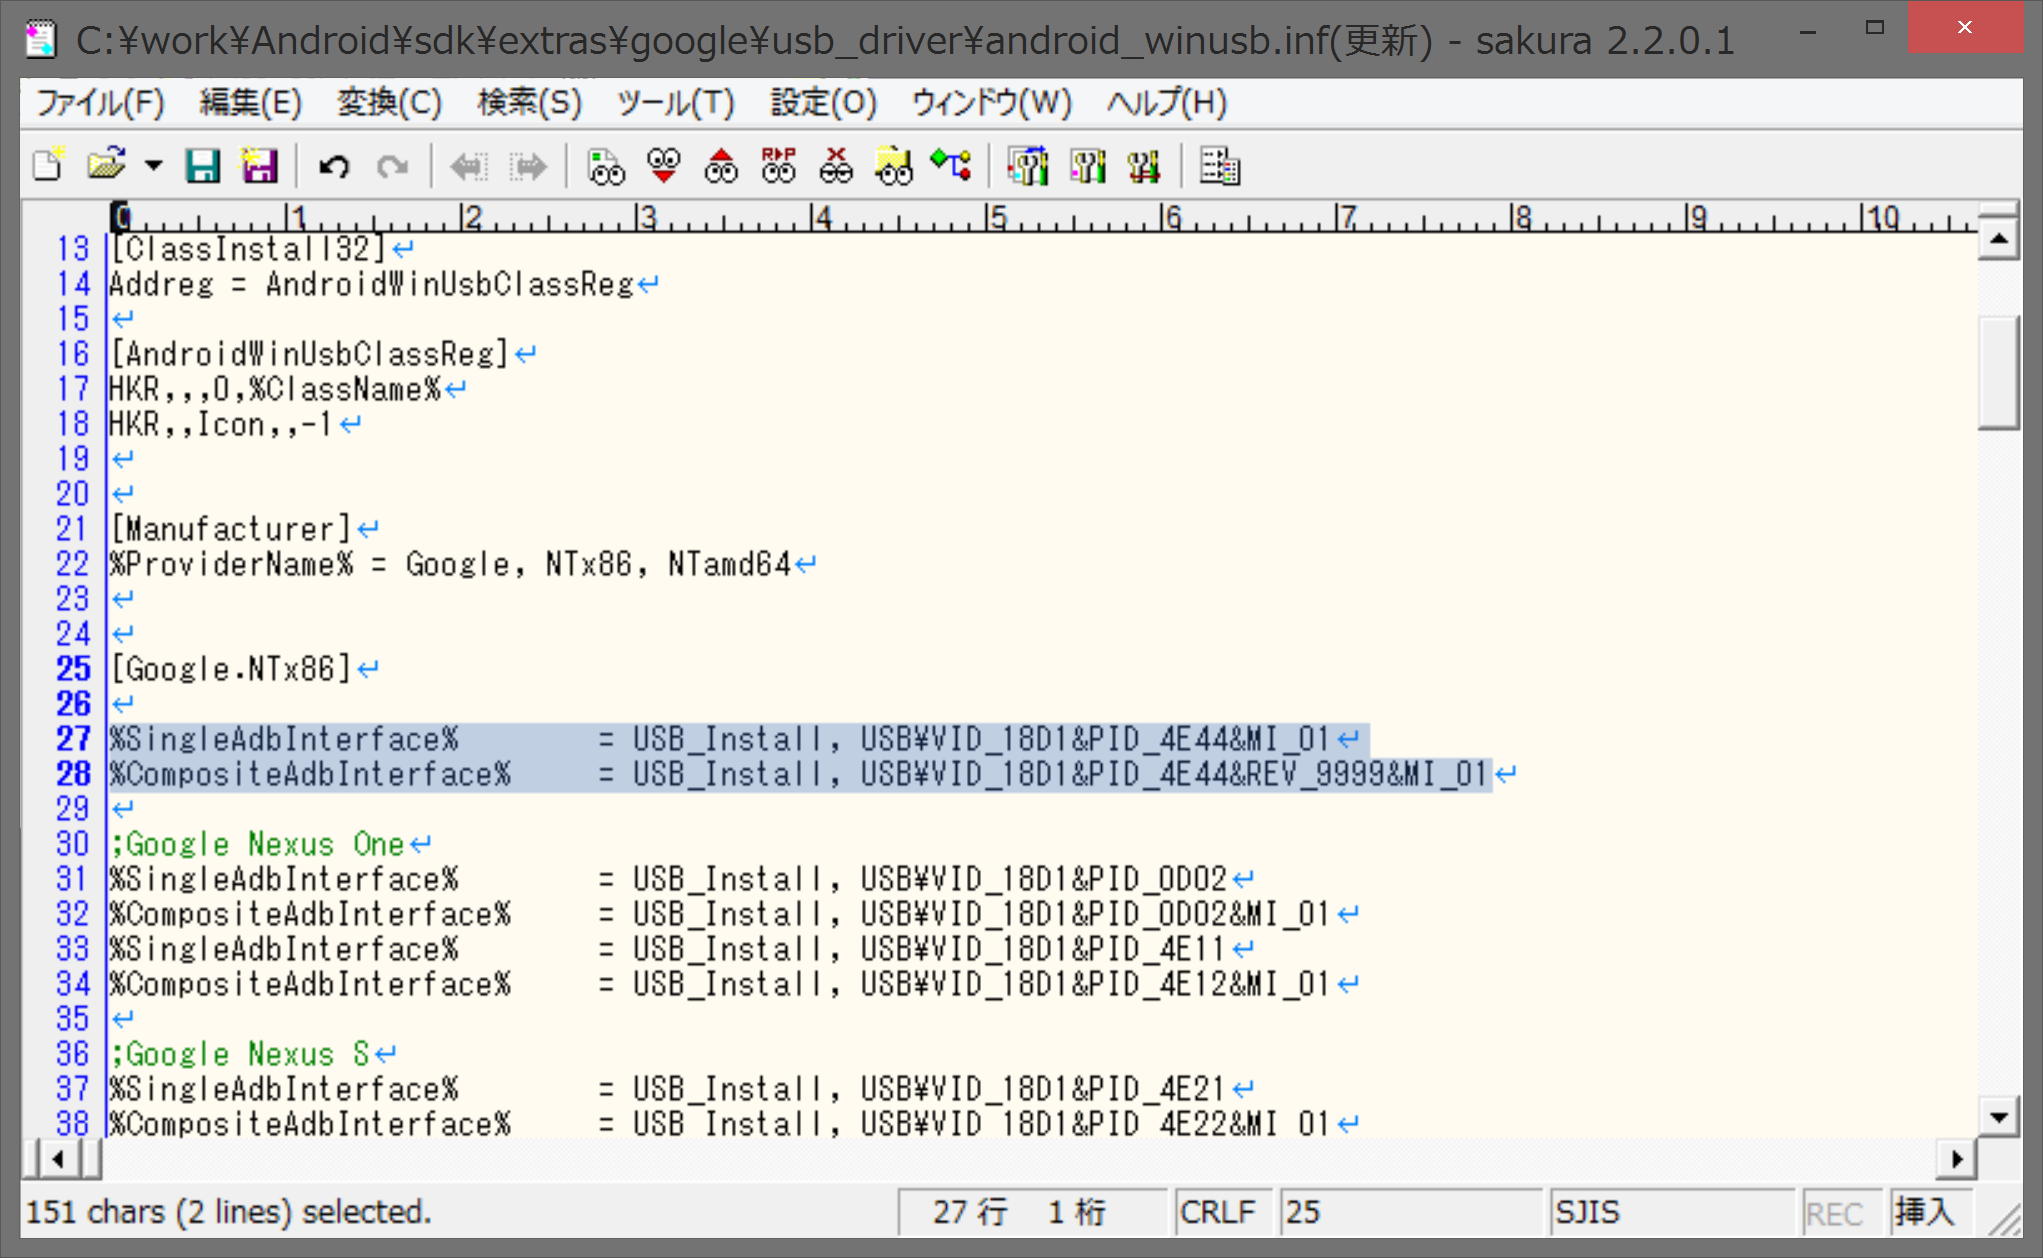Image resolution: width=2043 pixels, height=1258 pixels.
Task: Click the HKR,,,0,%ClassName% line
Action: point(275,389)
